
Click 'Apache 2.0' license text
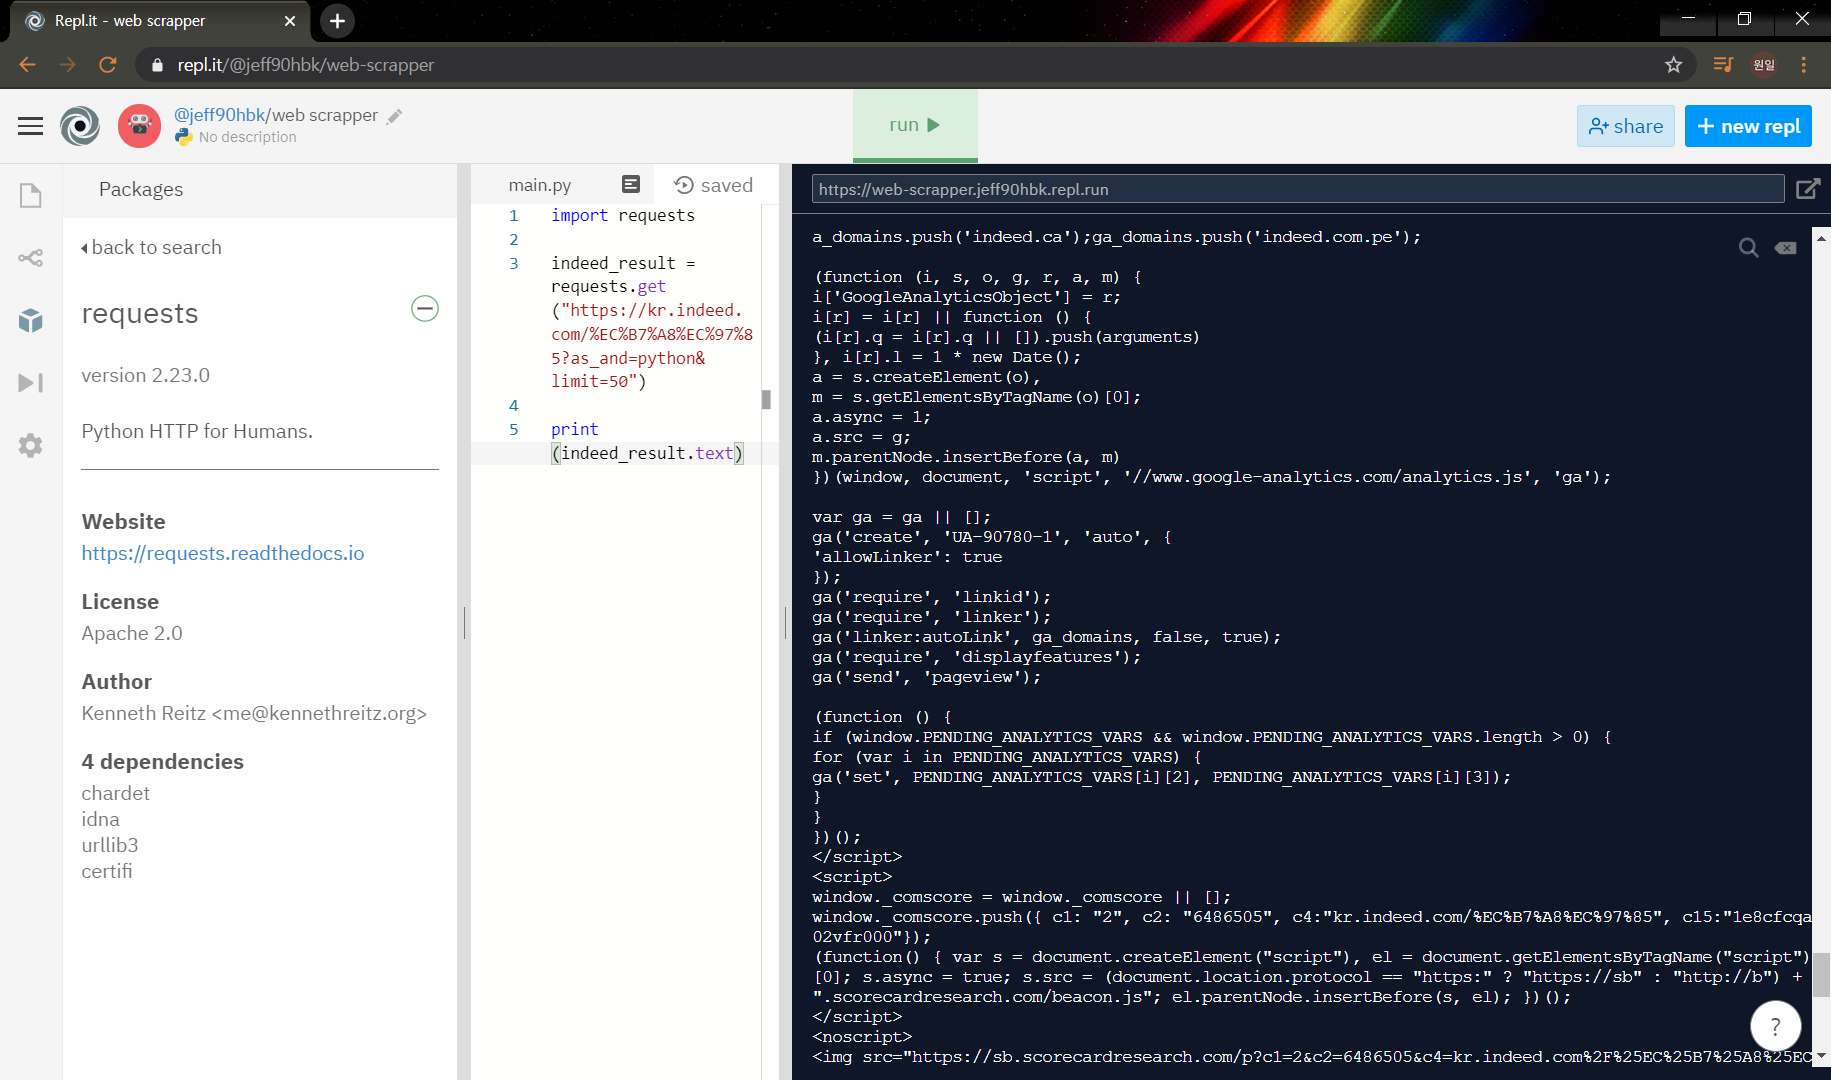tap(132, 633)
